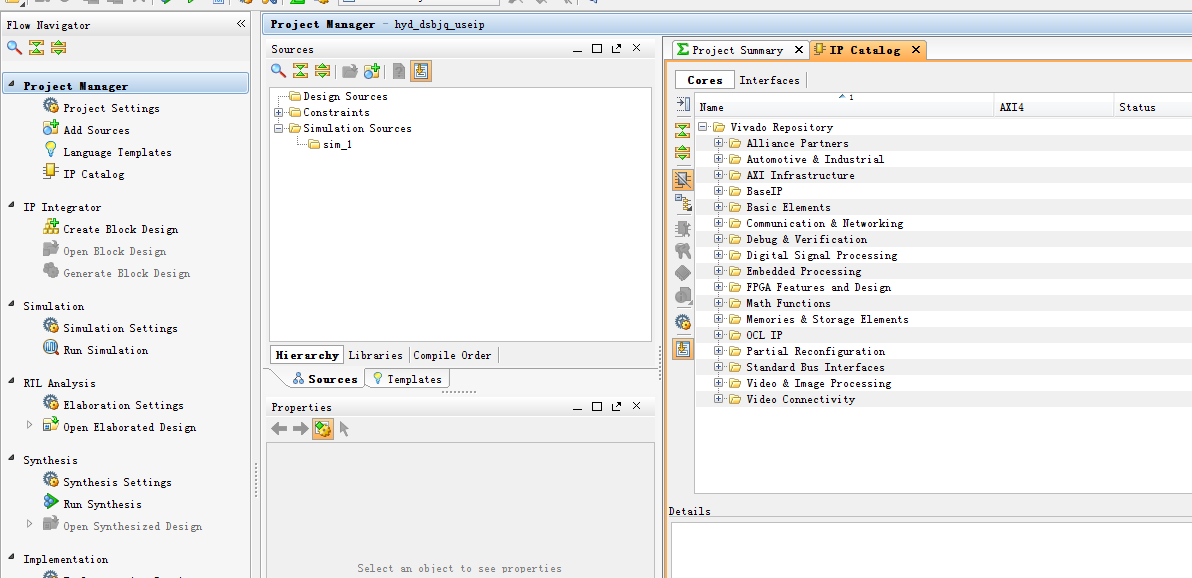Open Language Templates lightbulb icon

[x=51, y=151]
